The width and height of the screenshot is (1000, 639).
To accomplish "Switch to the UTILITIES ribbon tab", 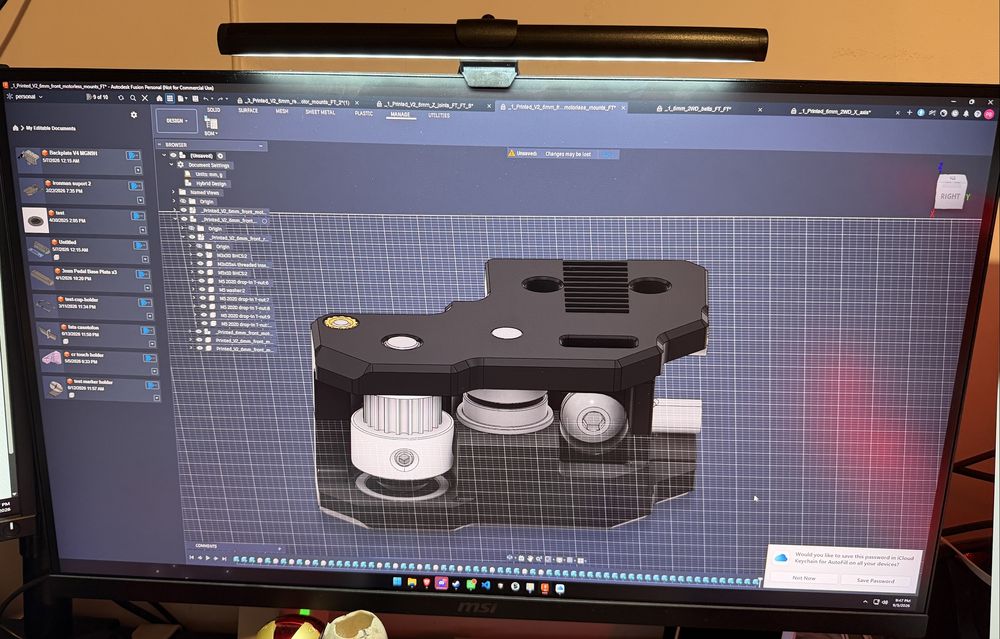I will coord(439,115).
